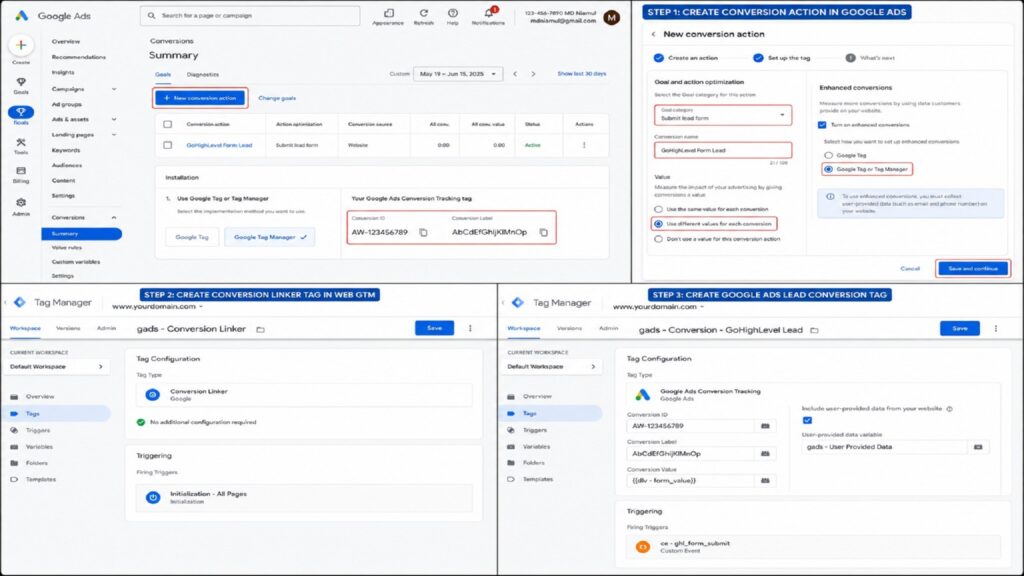Screen dimensions: 1024x576
Task: Toggle Turn on enhanced conversions checkbox
Action: (x=822, y=125)
